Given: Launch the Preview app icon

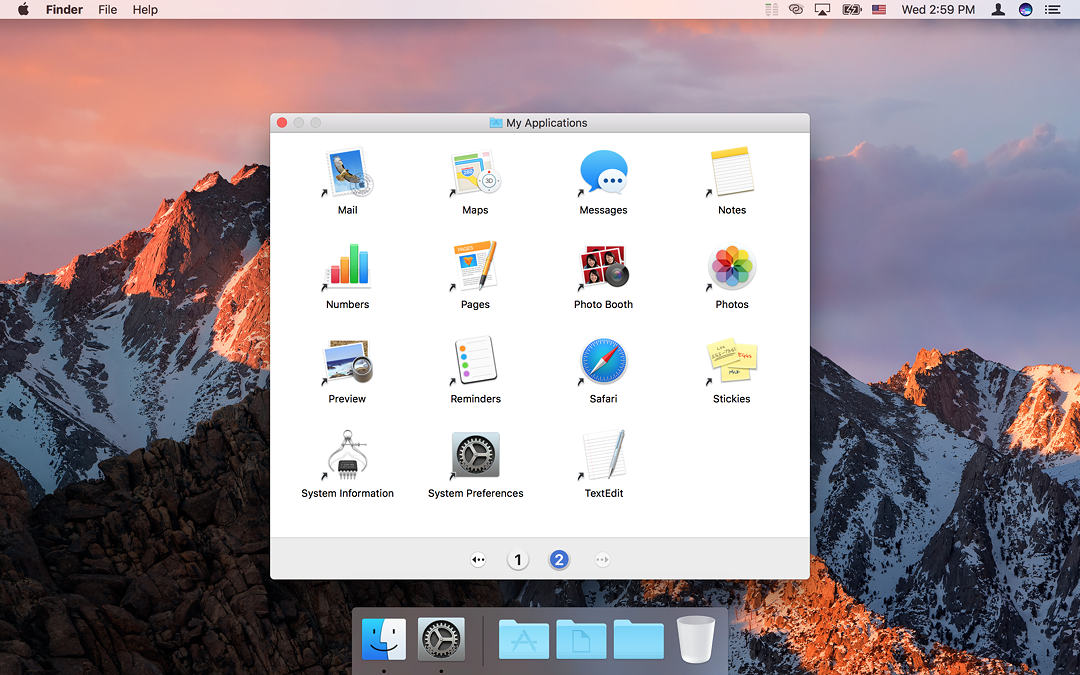Looking at the screenshot, I should click(x=348, y=362).
